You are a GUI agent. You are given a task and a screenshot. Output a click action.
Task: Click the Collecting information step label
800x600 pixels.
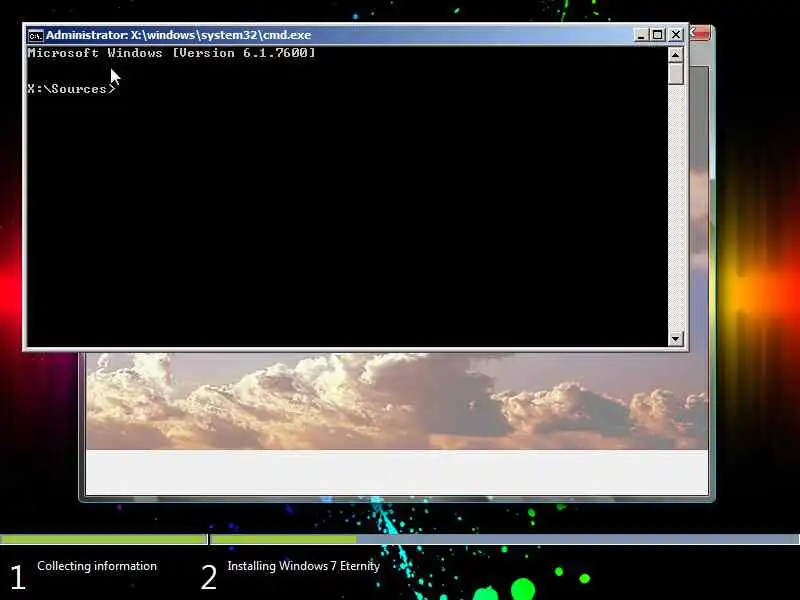pos(97,566)
